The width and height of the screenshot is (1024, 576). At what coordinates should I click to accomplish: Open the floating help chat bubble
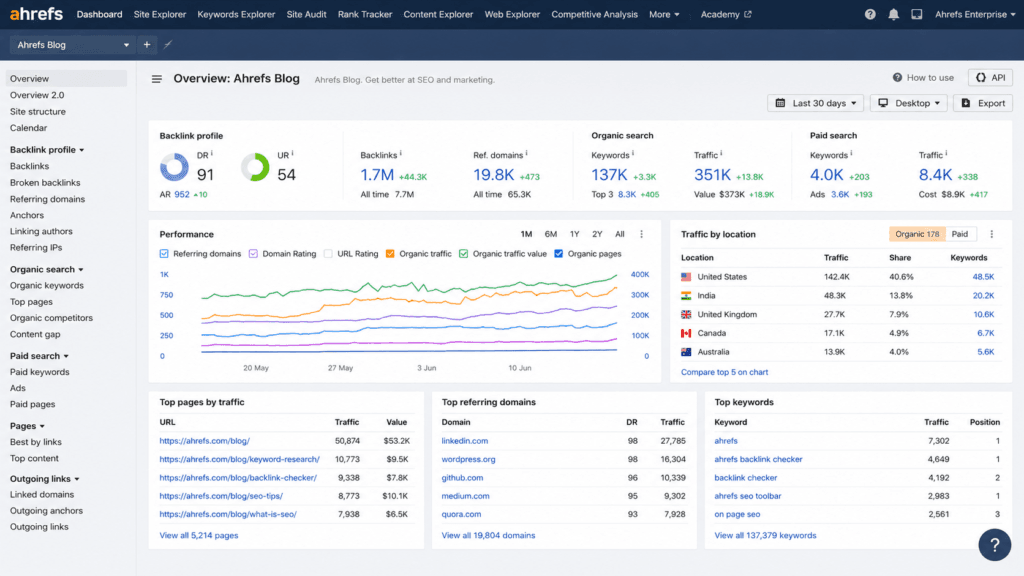995,545
